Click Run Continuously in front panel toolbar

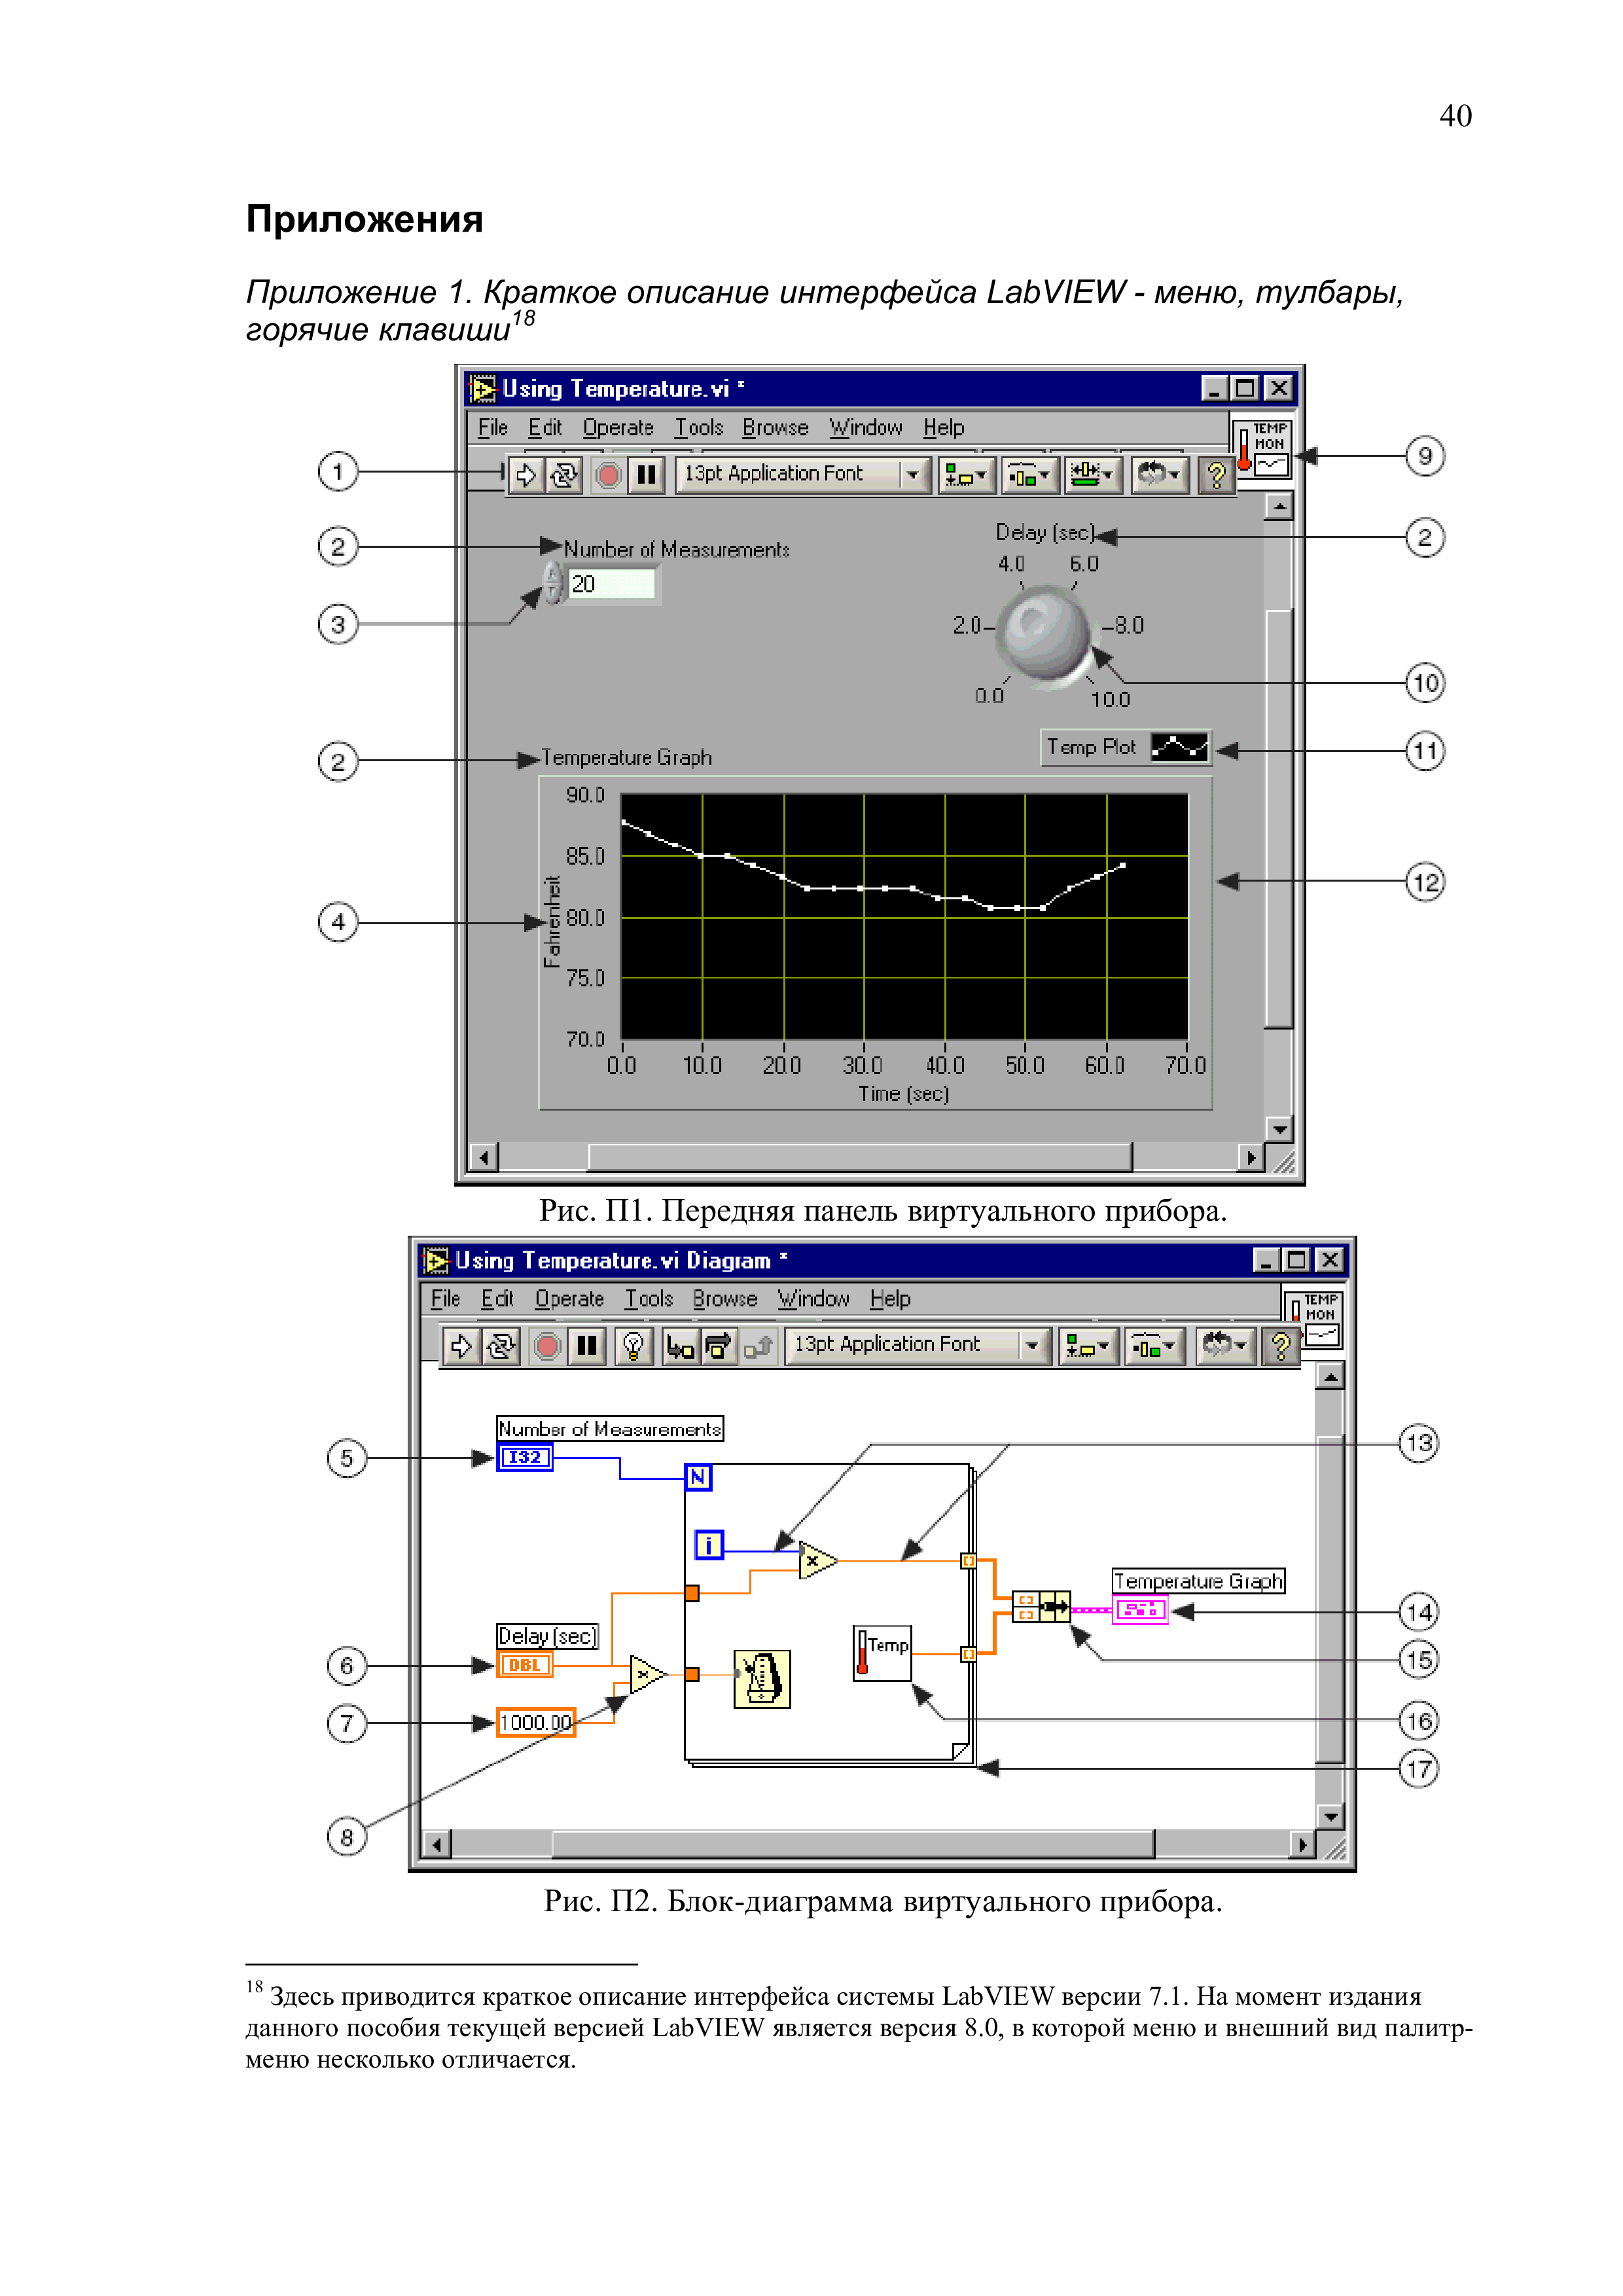point(564,475)
